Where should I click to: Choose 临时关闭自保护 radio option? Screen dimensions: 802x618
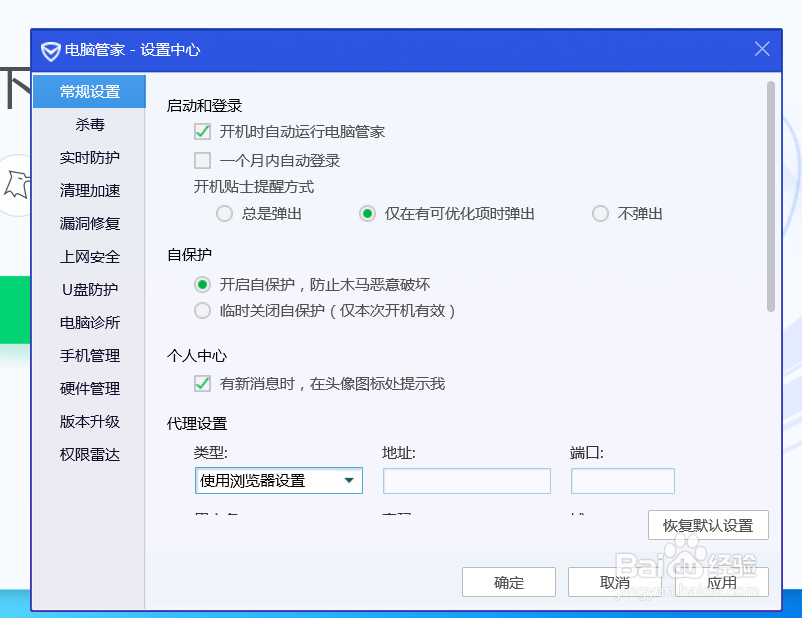203,311
